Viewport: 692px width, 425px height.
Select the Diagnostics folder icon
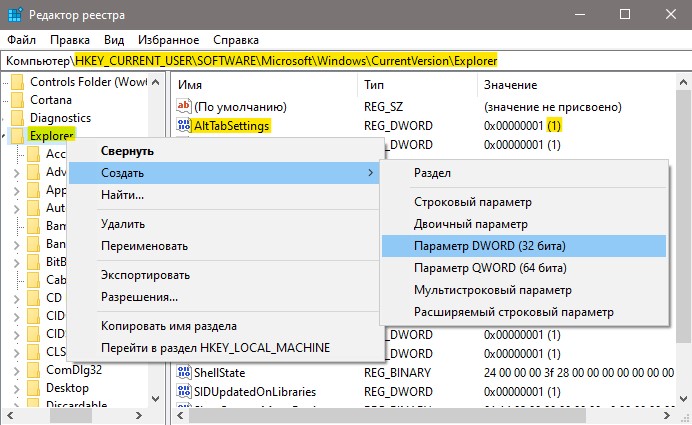18,118
